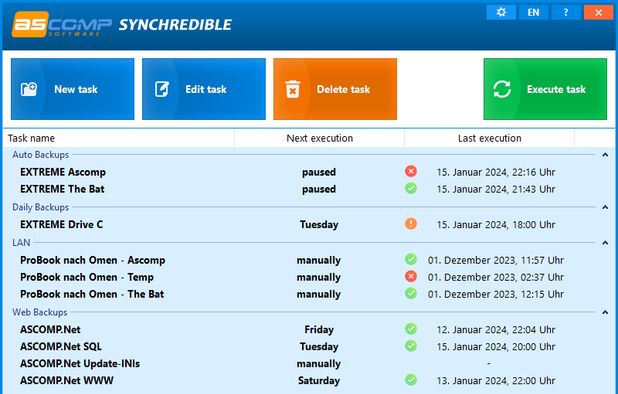Collapse the Web Backups group chevron

click(605, 312)
